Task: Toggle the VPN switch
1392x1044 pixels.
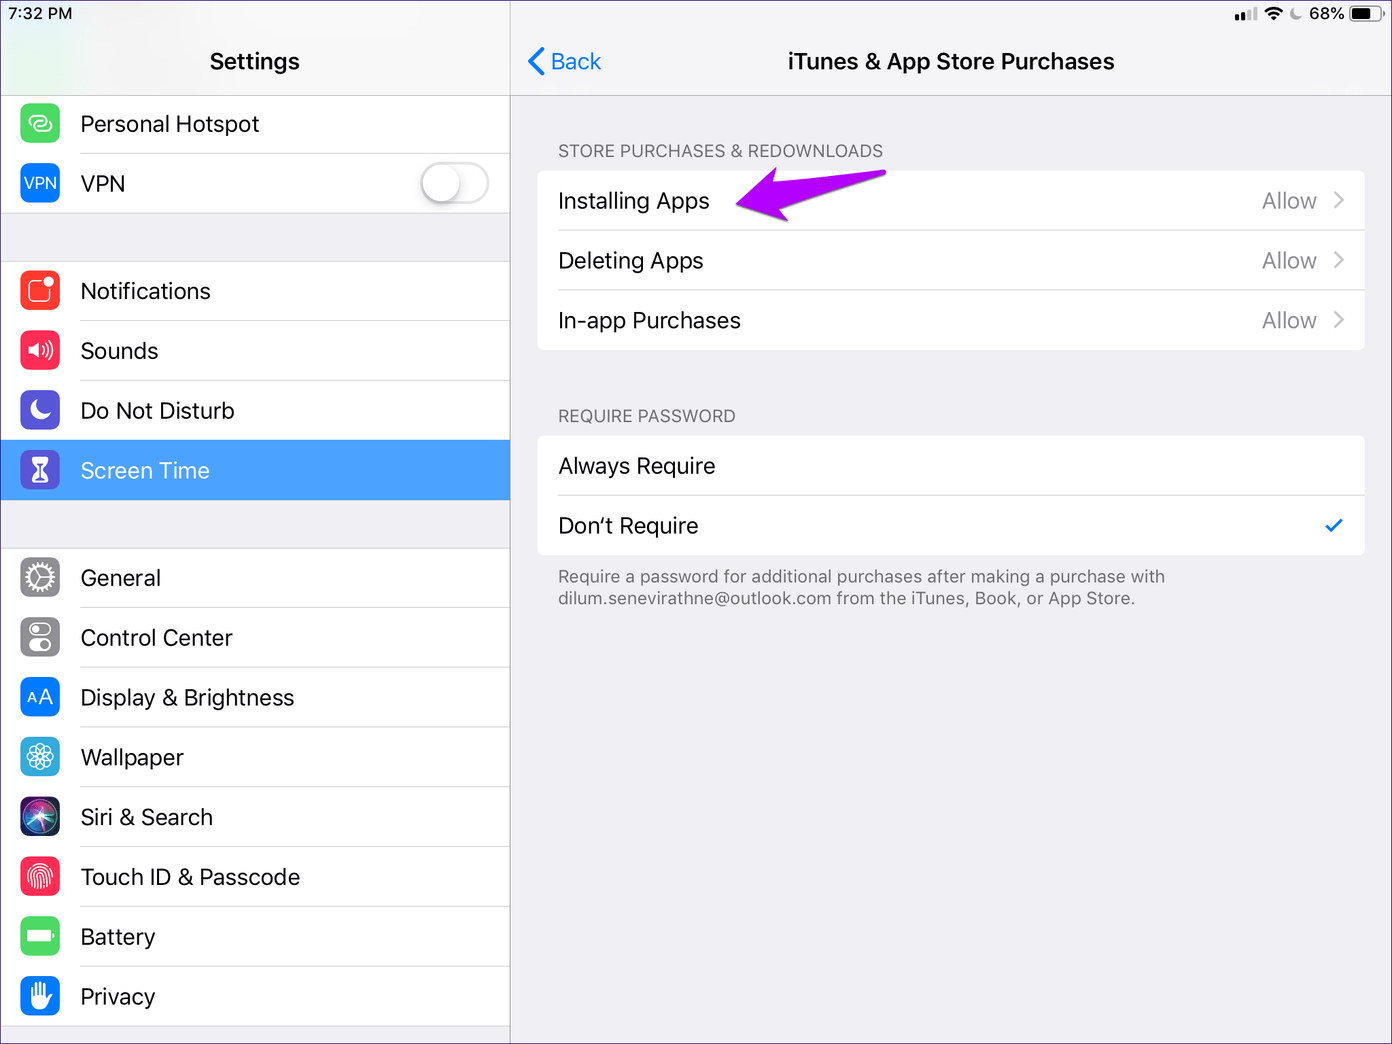Action: coord(454,184)
